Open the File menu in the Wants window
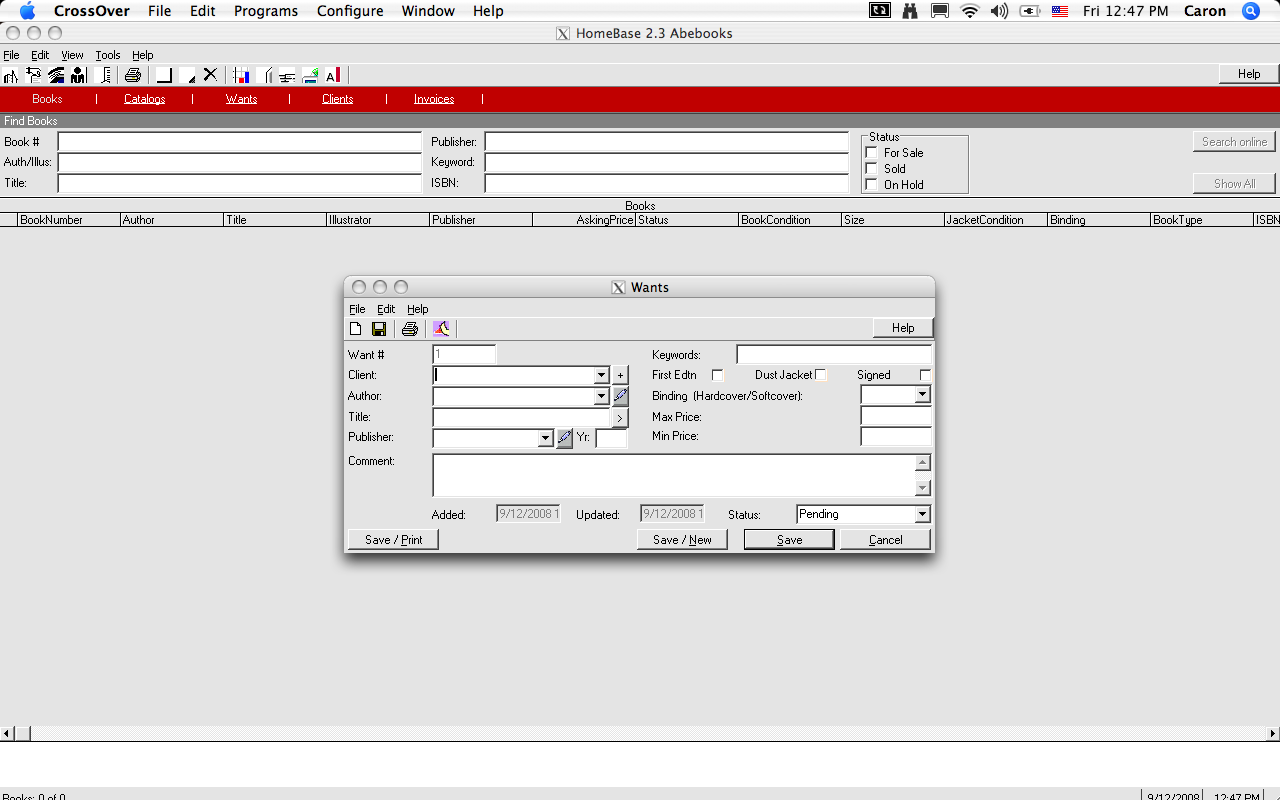 [357, 309]
